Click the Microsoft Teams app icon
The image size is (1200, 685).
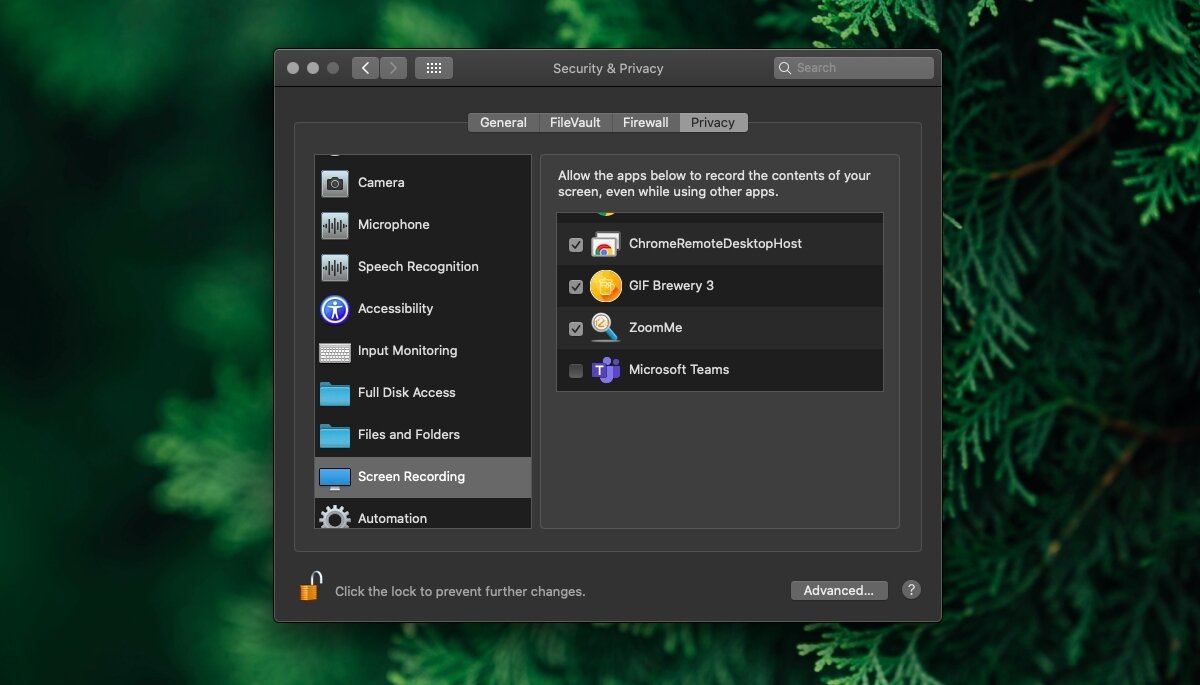point(605,370)
